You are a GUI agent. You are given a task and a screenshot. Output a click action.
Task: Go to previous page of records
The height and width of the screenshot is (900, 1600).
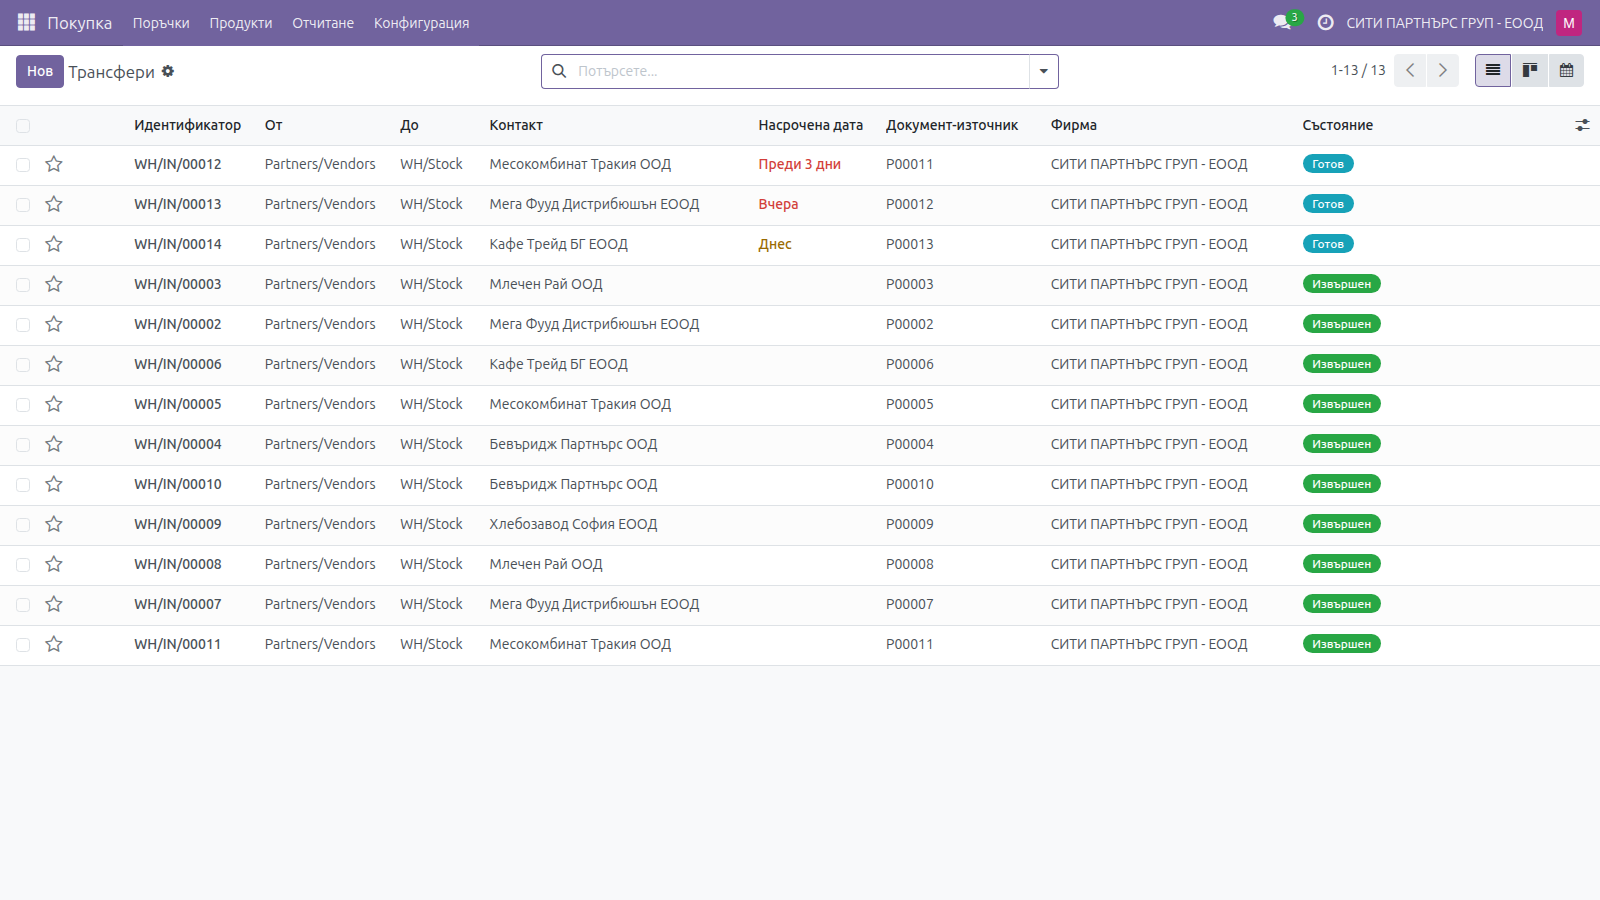tap(1410, 70)
